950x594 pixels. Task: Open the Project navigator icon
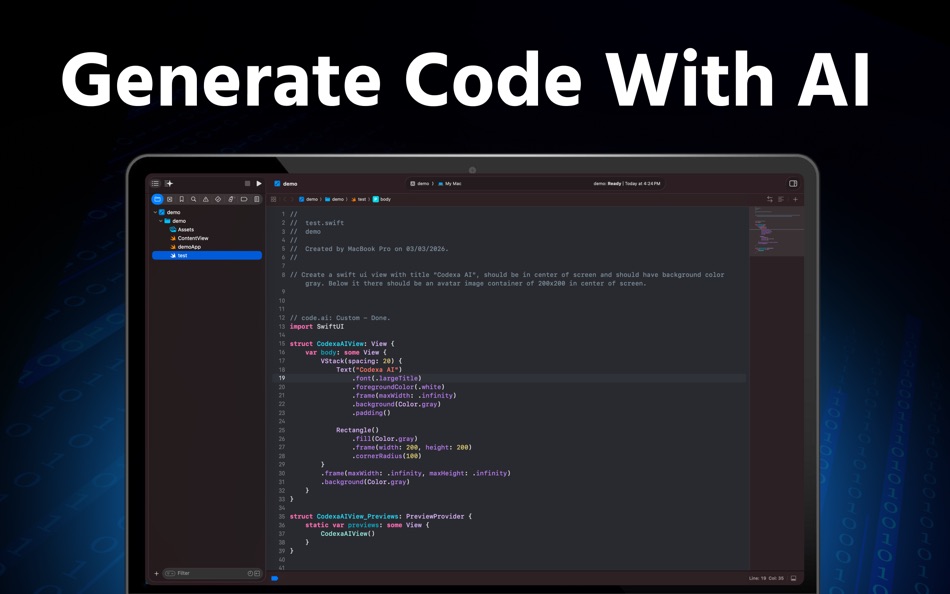pyautogui.click(x=157, y=199)
